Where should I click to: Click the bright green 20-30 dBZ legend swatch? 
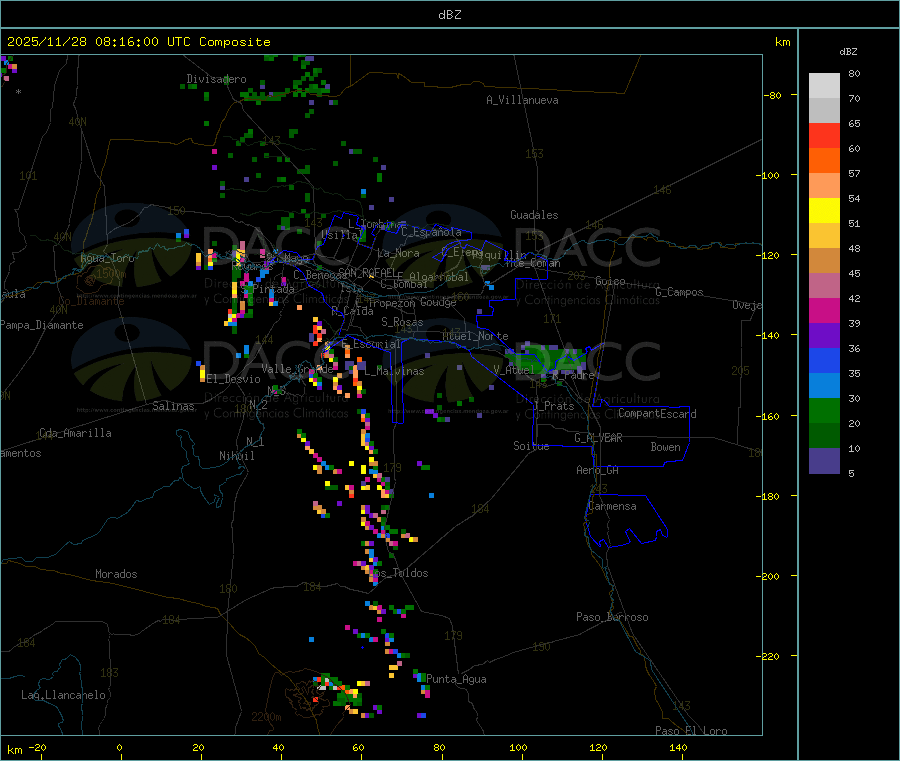pos(824,410)
